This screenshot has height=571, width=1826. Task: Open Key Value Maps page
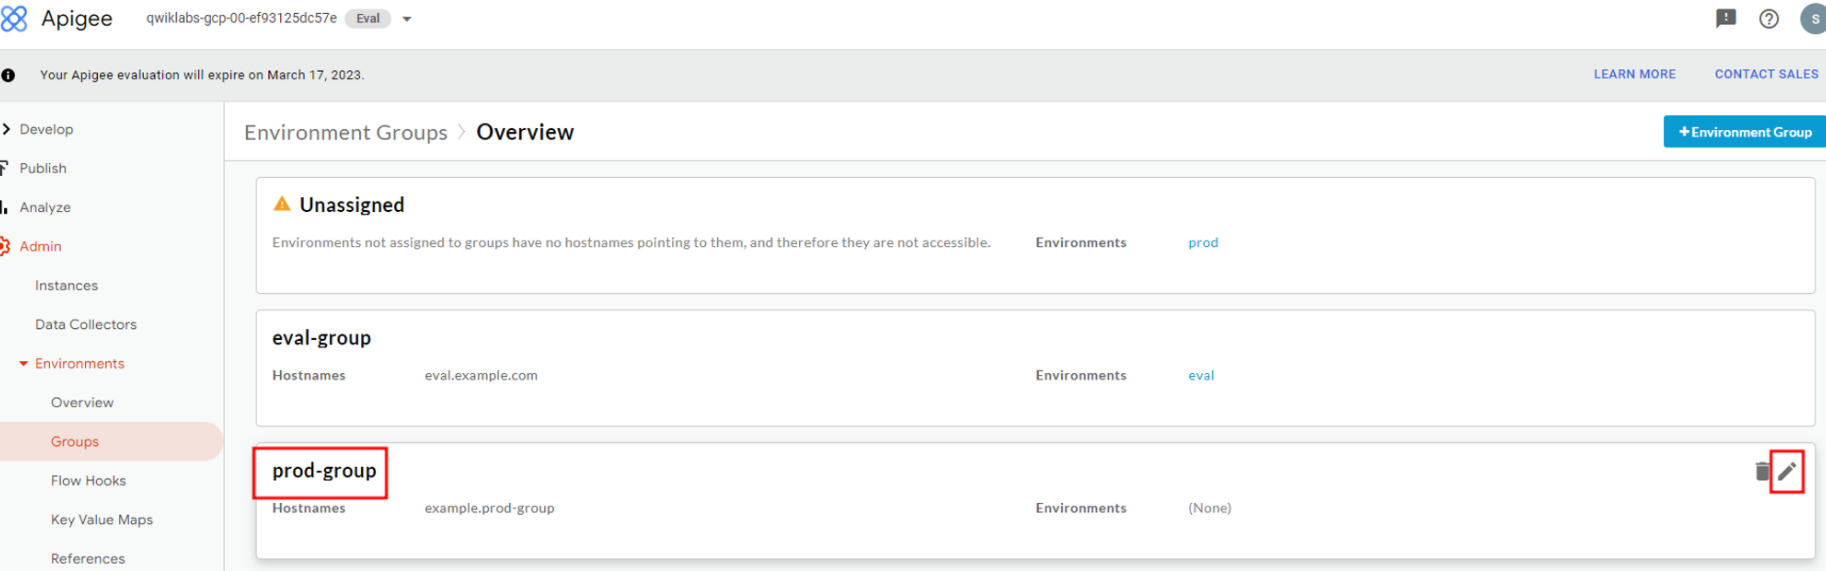point(102,519)
